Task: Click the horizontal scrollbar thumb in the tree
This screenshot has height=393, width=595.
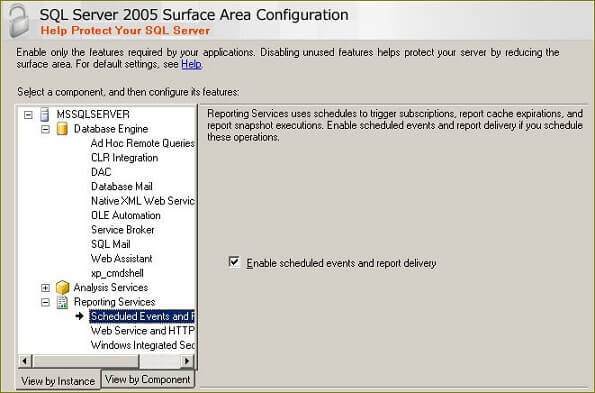Action: [86, 361]
